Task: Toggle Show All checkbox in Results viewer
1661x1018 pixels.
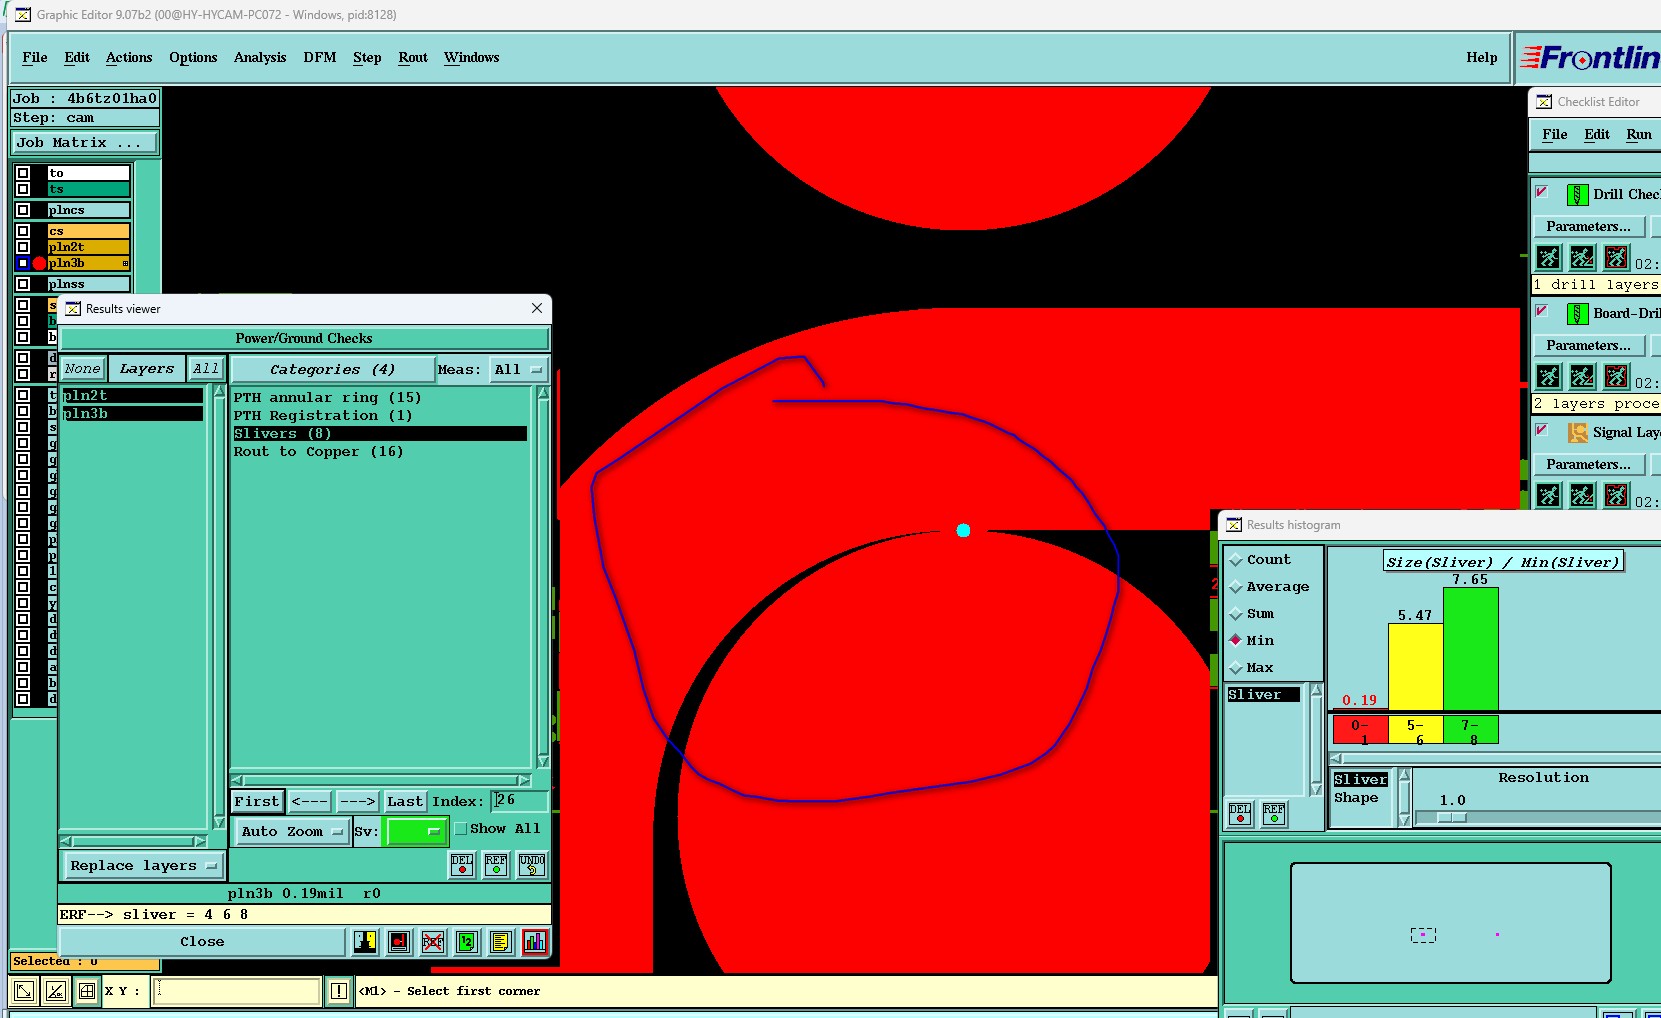Action: (462, 829)
